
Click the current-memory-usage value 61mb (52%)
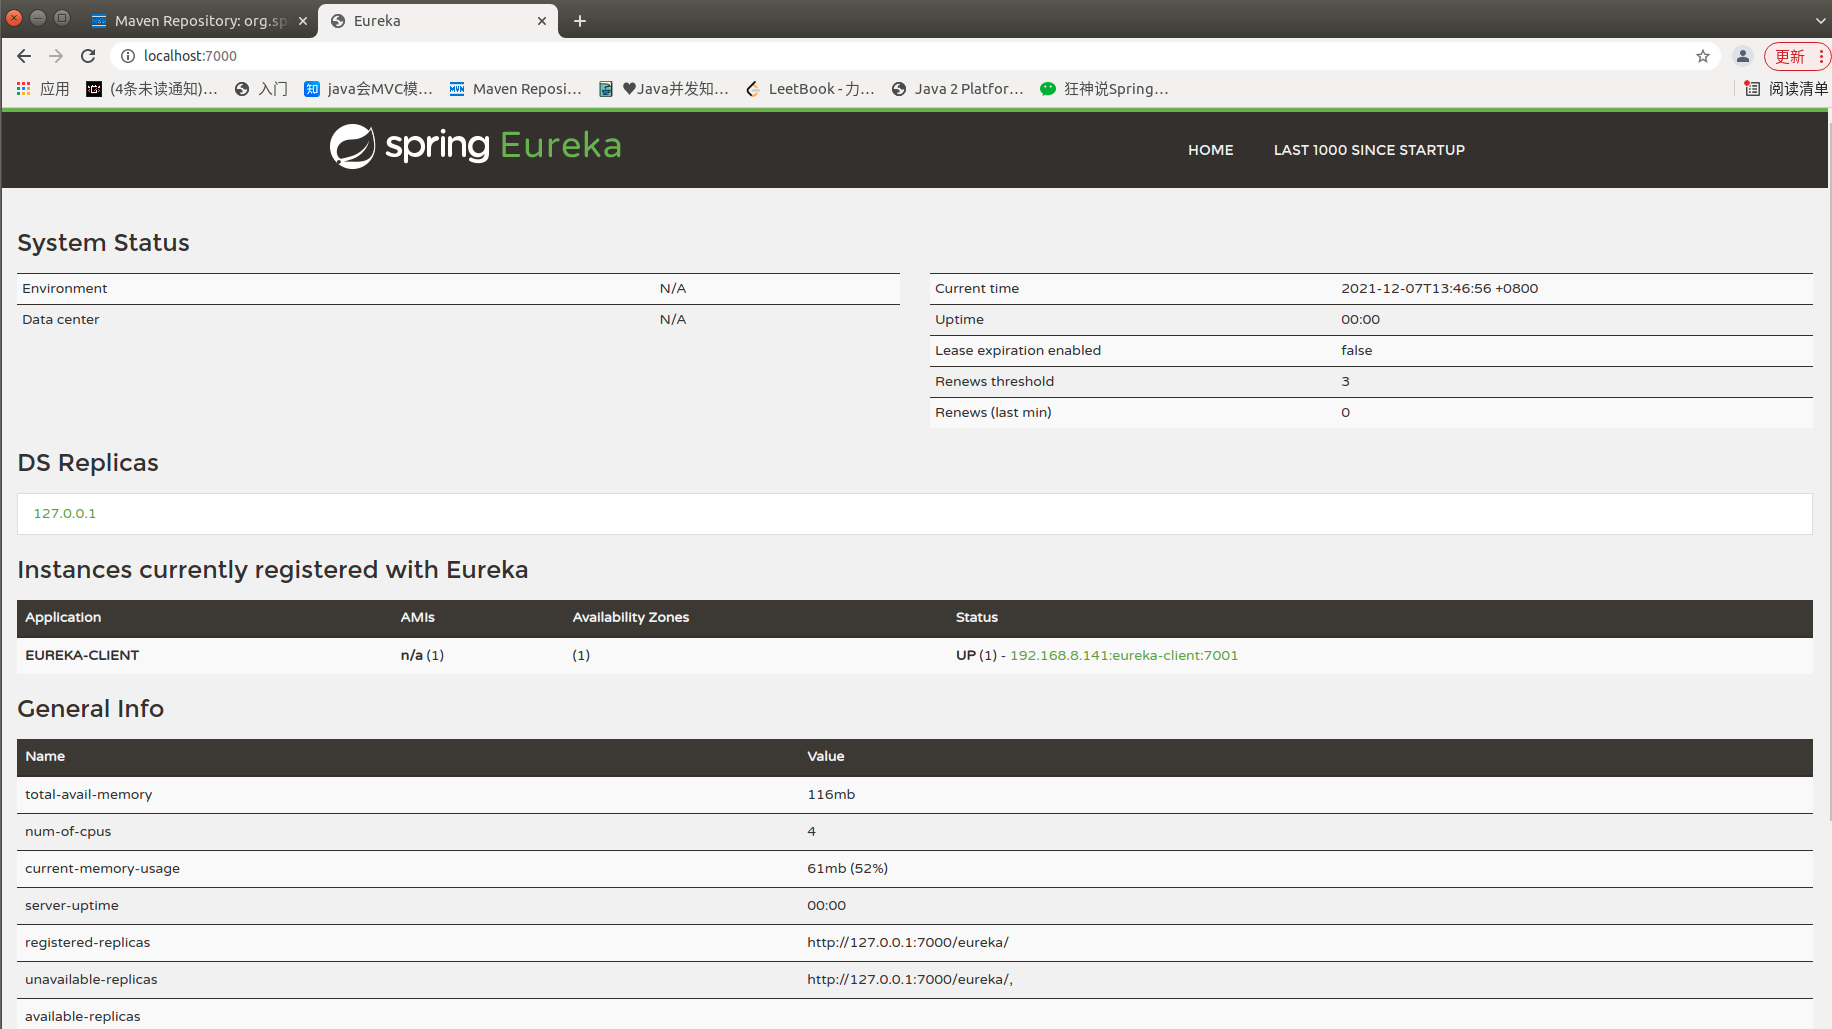point(847,868)
